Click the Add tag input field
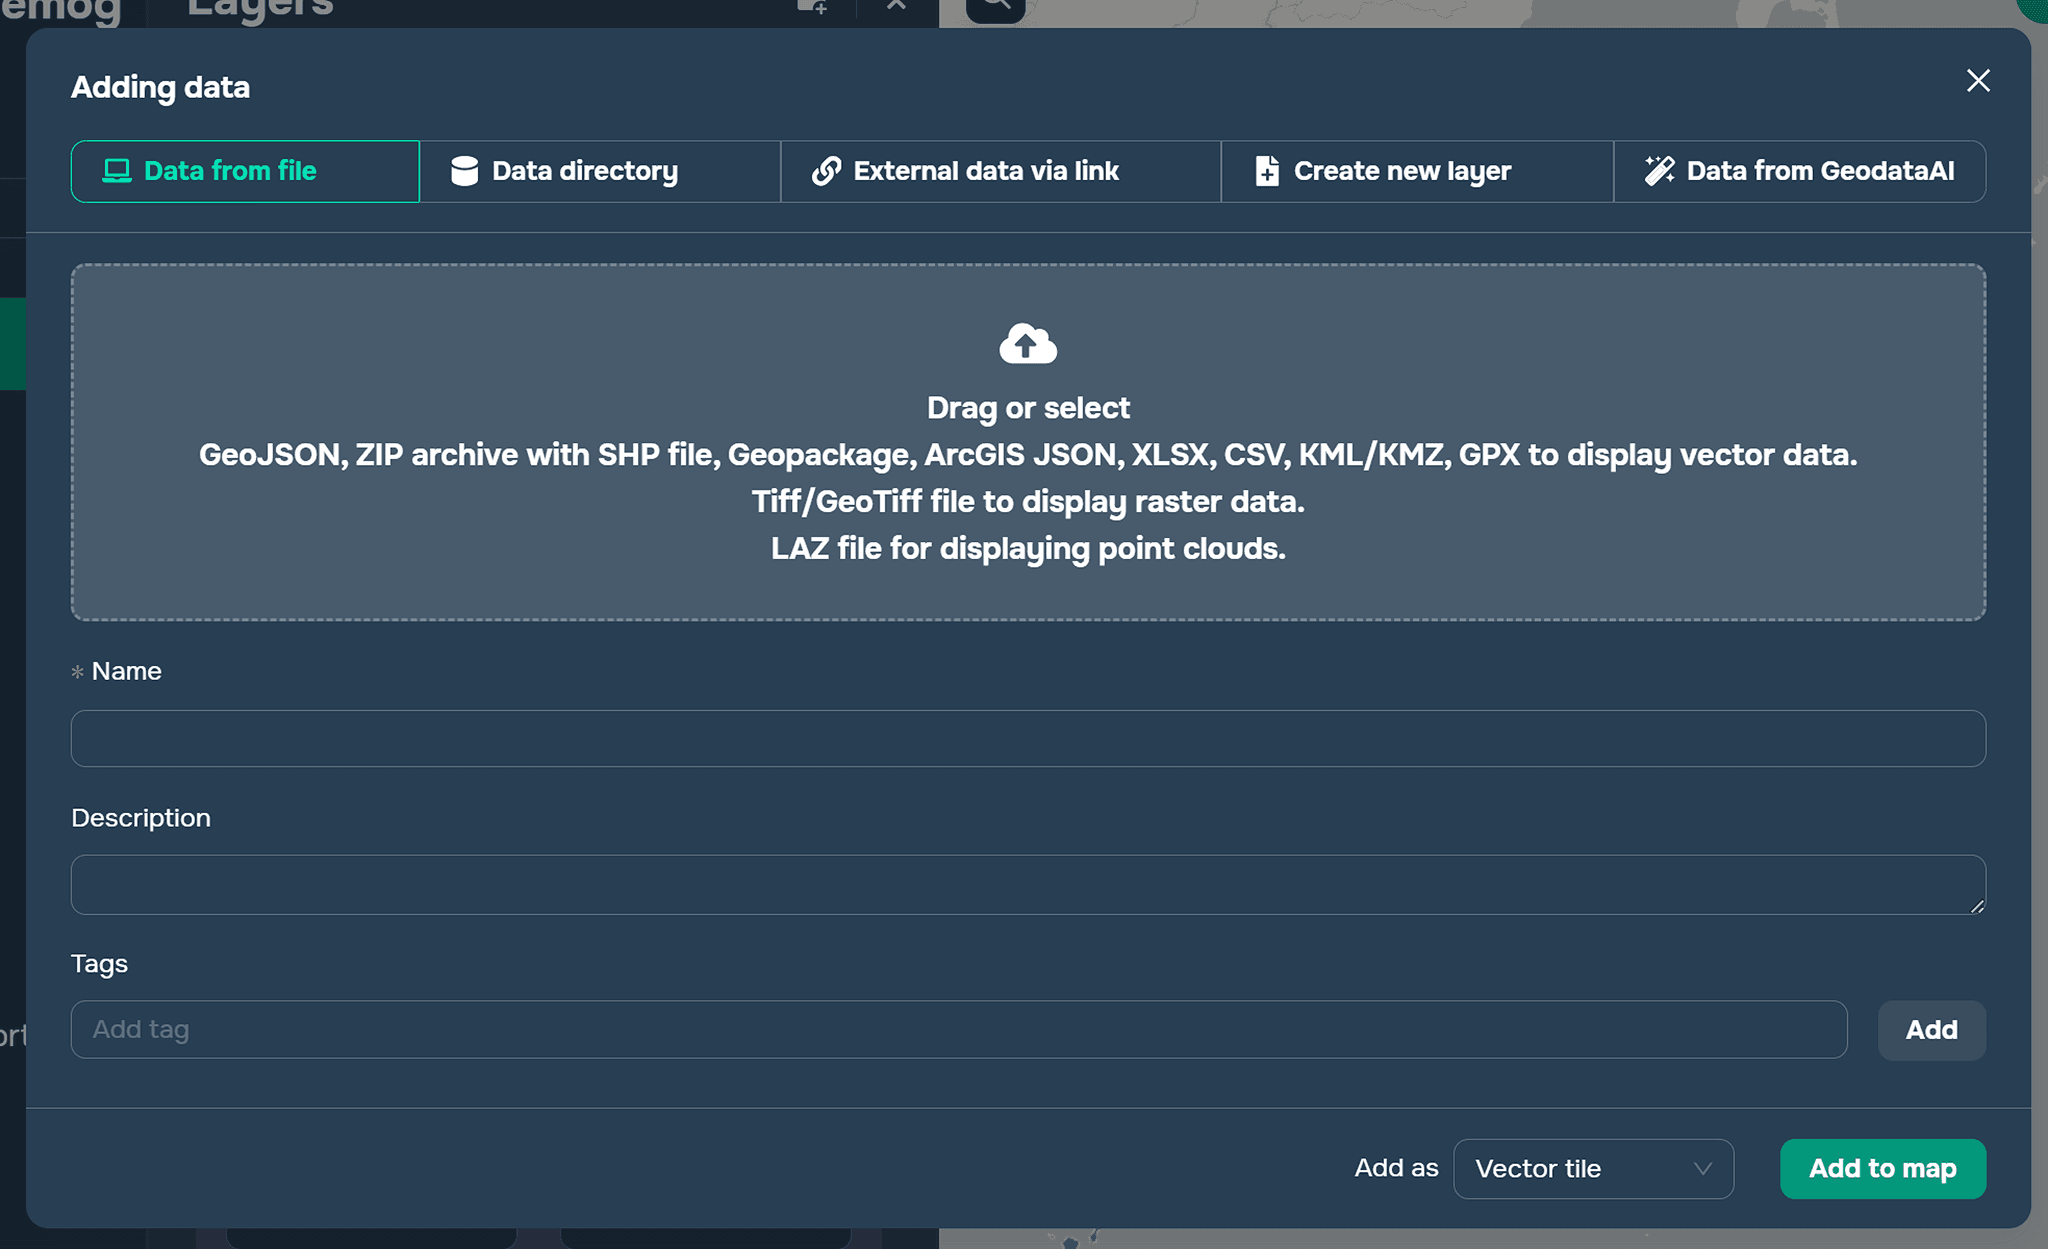The image size is (2048, 1249). tap(958, 1030)
